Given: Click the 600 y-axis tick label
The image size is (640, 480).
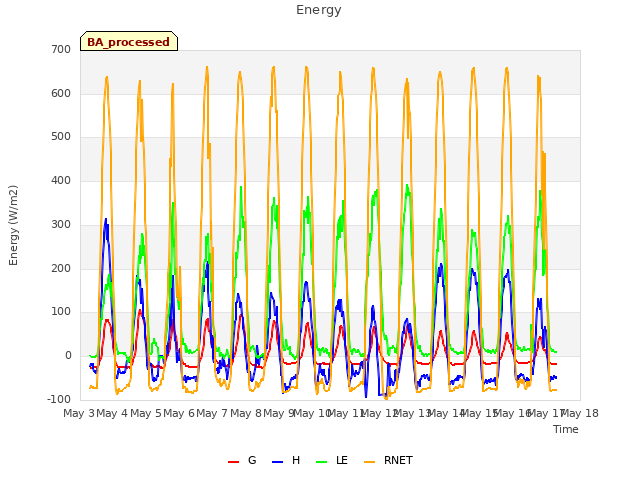Looking at the screenshot, I should (x=61, y=93).
